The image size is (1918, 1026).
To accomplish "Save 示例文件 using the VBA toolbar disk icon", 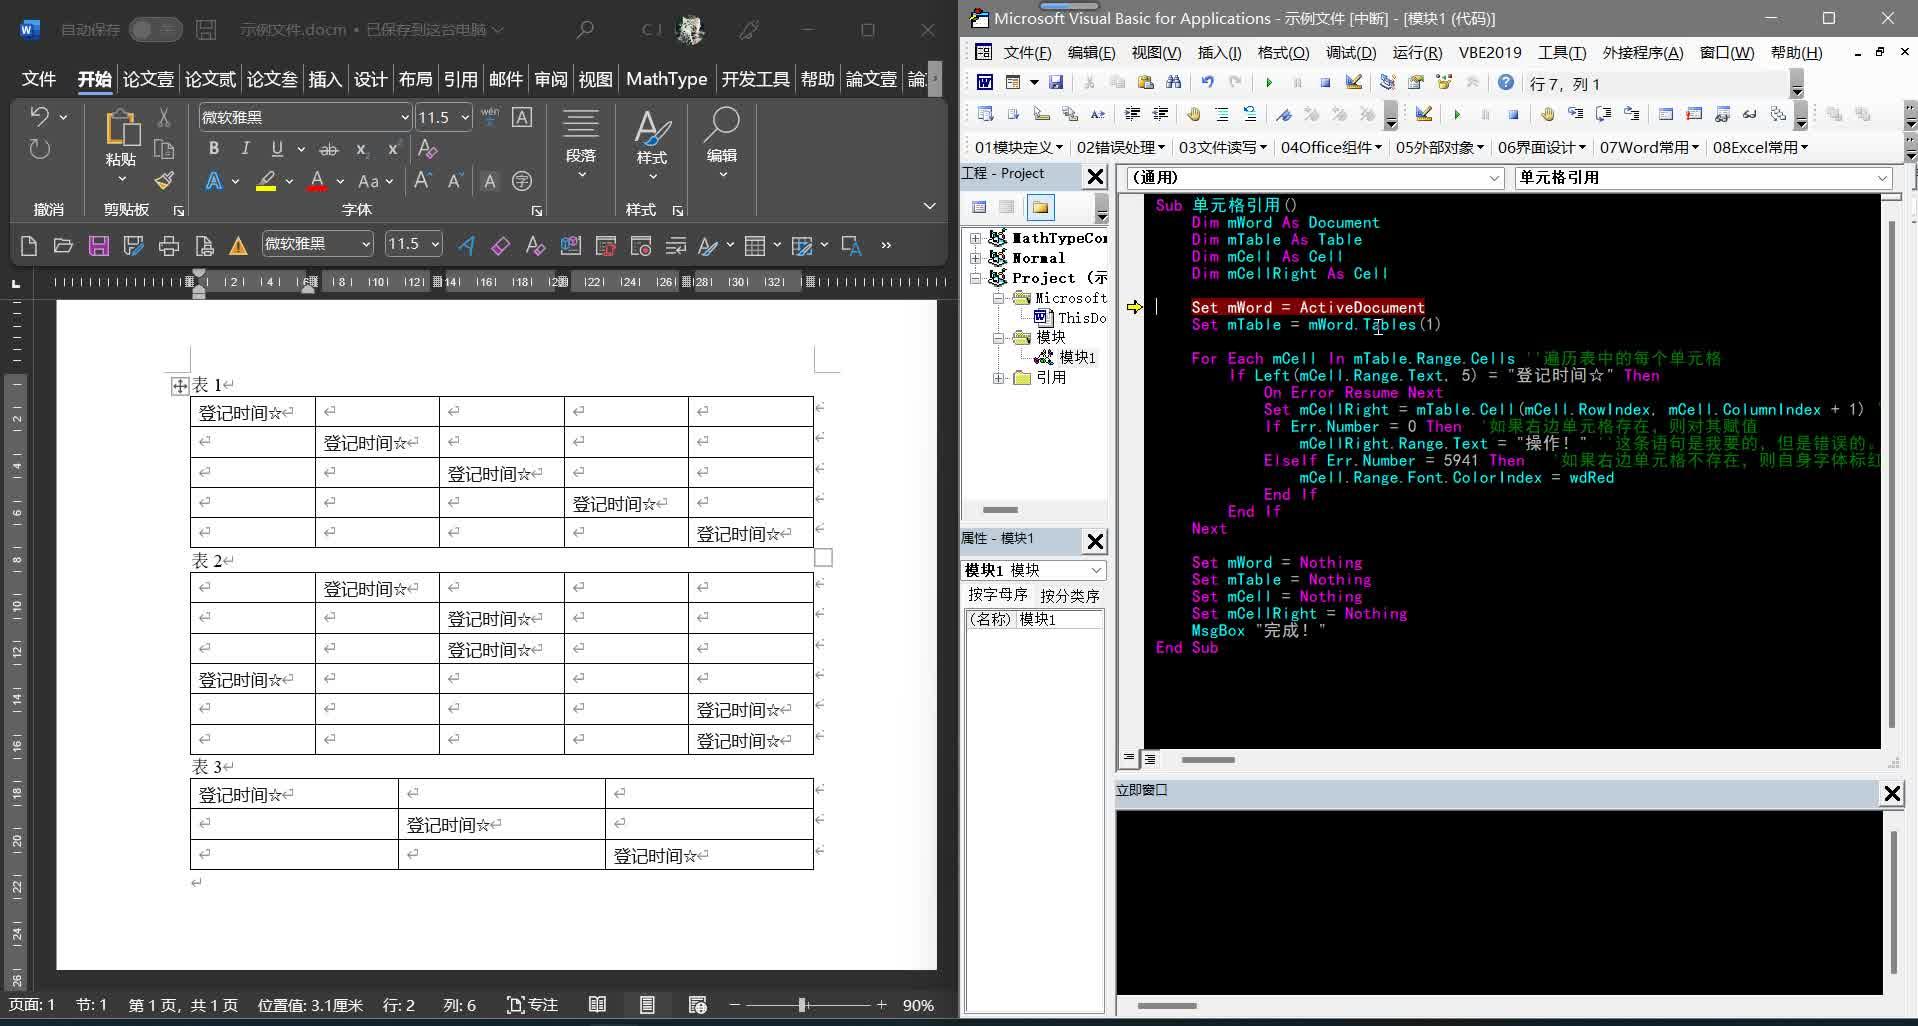I will (1055, 84).
